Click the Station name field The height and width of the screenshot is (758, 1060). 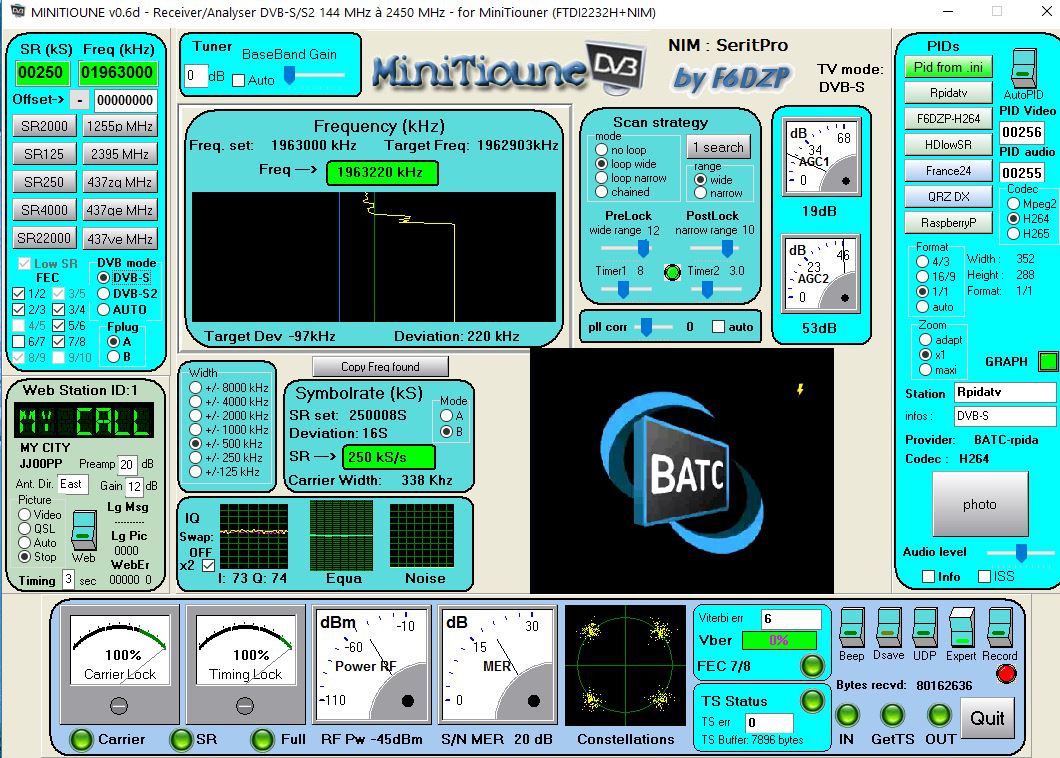point(1005,392)
